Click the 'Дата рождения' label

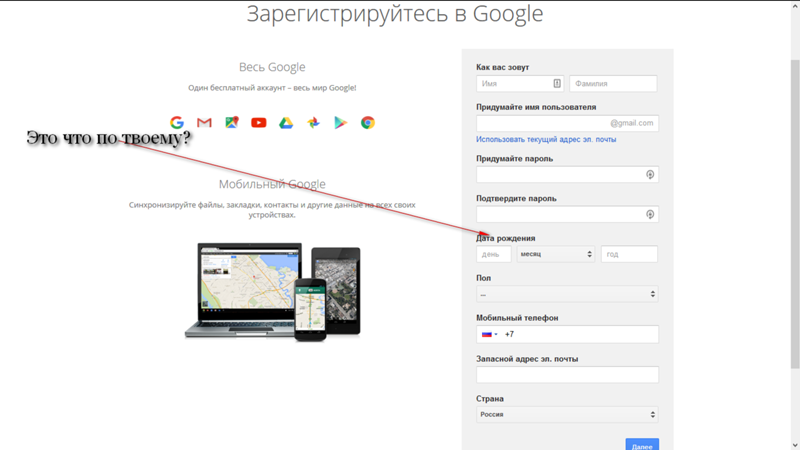click(x=506, y=238)
